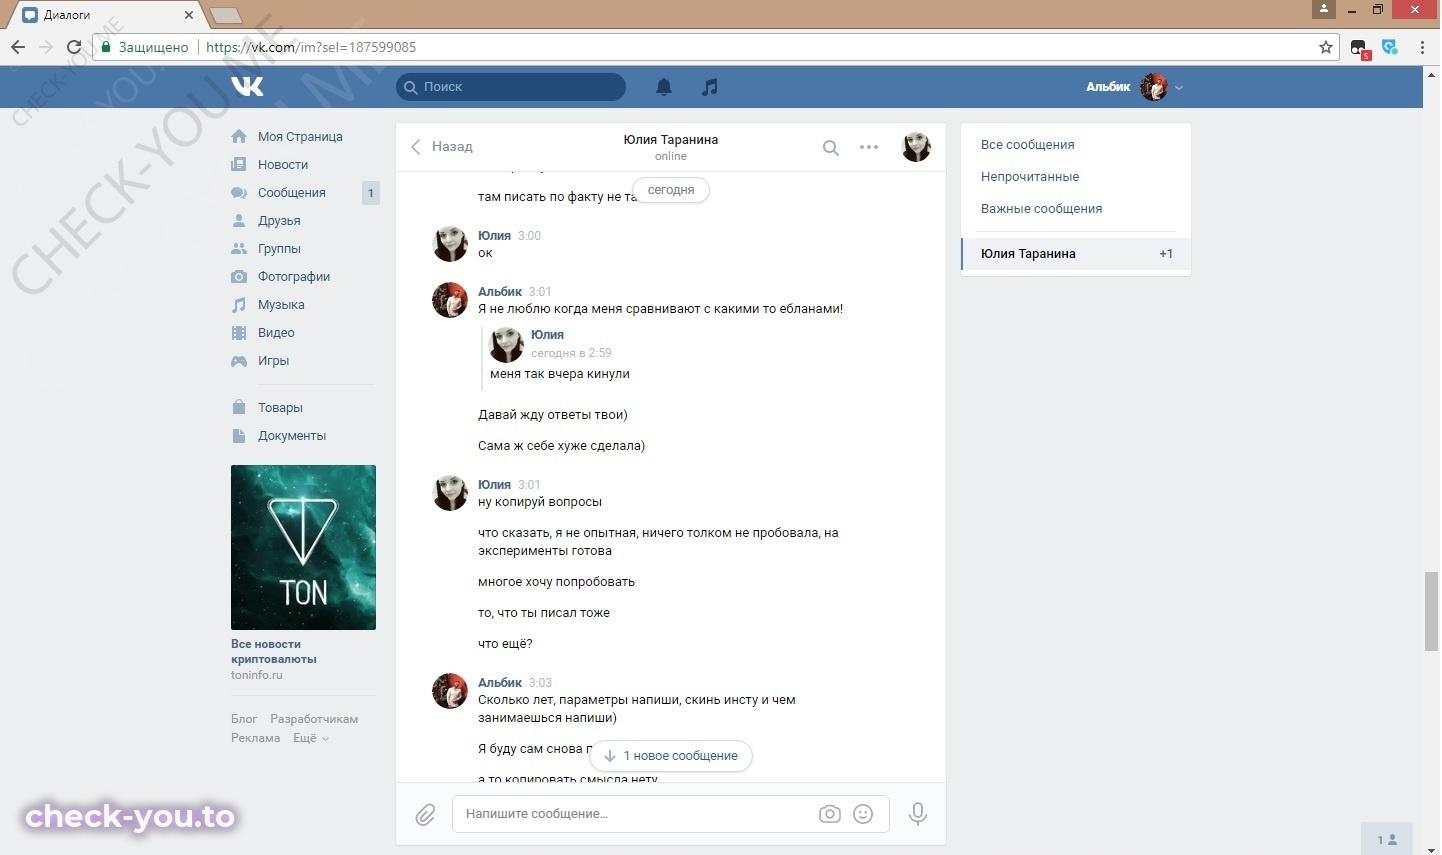
Task: Open Видео from sidebar
Action: [276, 333]
